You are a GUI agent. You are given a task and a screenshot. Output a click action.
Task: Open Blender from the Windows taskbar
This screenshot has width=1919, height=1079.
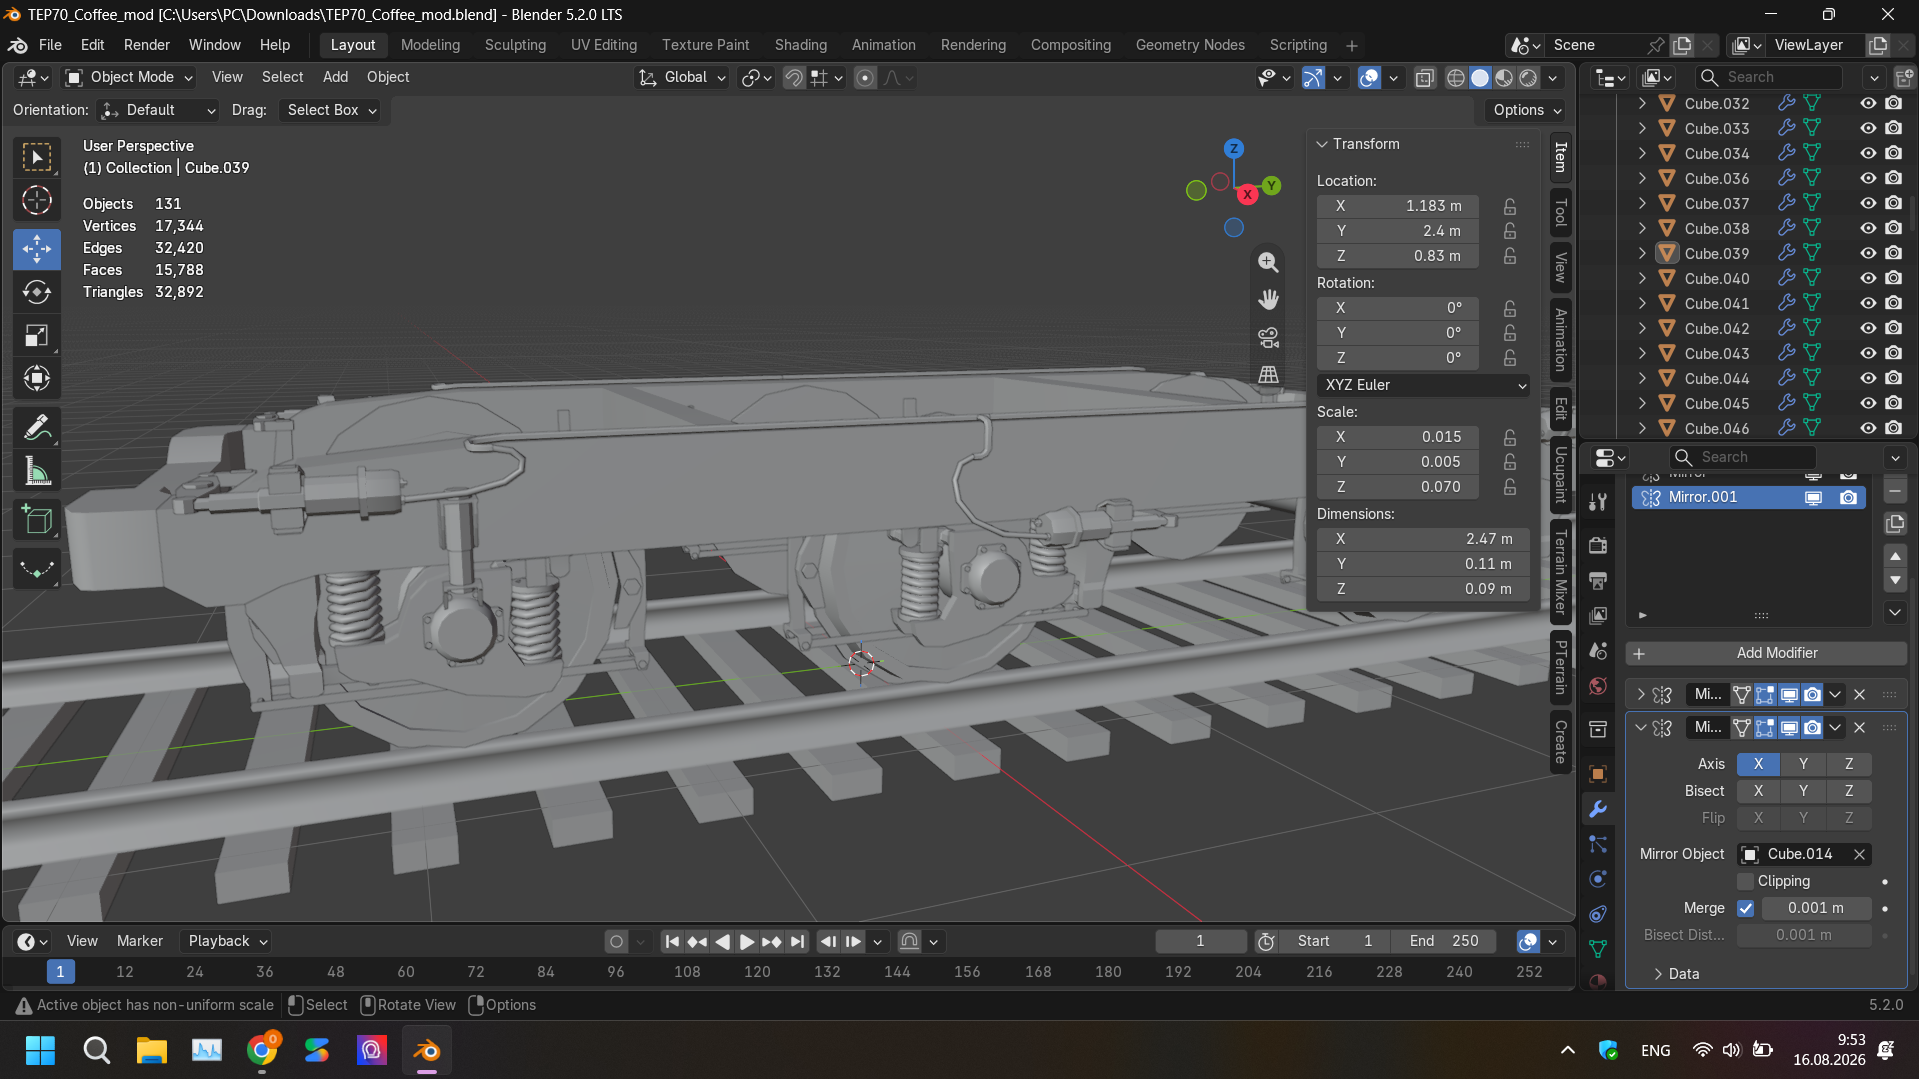pos(427,1050)
